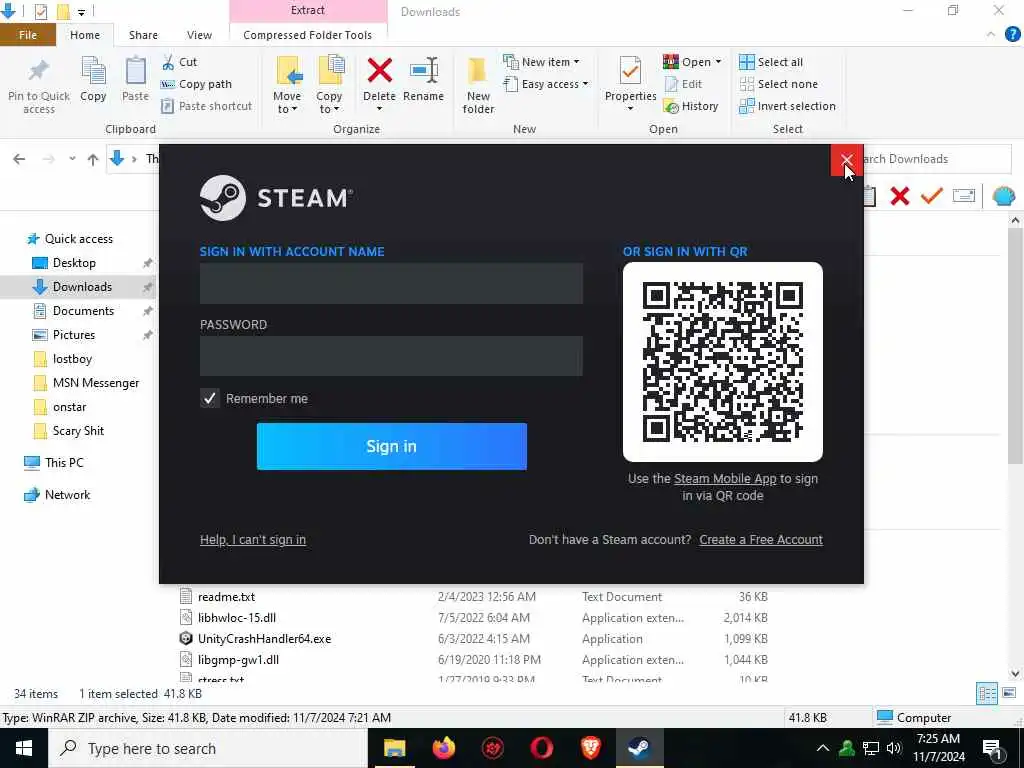Open file History in ribbon
1024x768 pixels.
[690, 106]
